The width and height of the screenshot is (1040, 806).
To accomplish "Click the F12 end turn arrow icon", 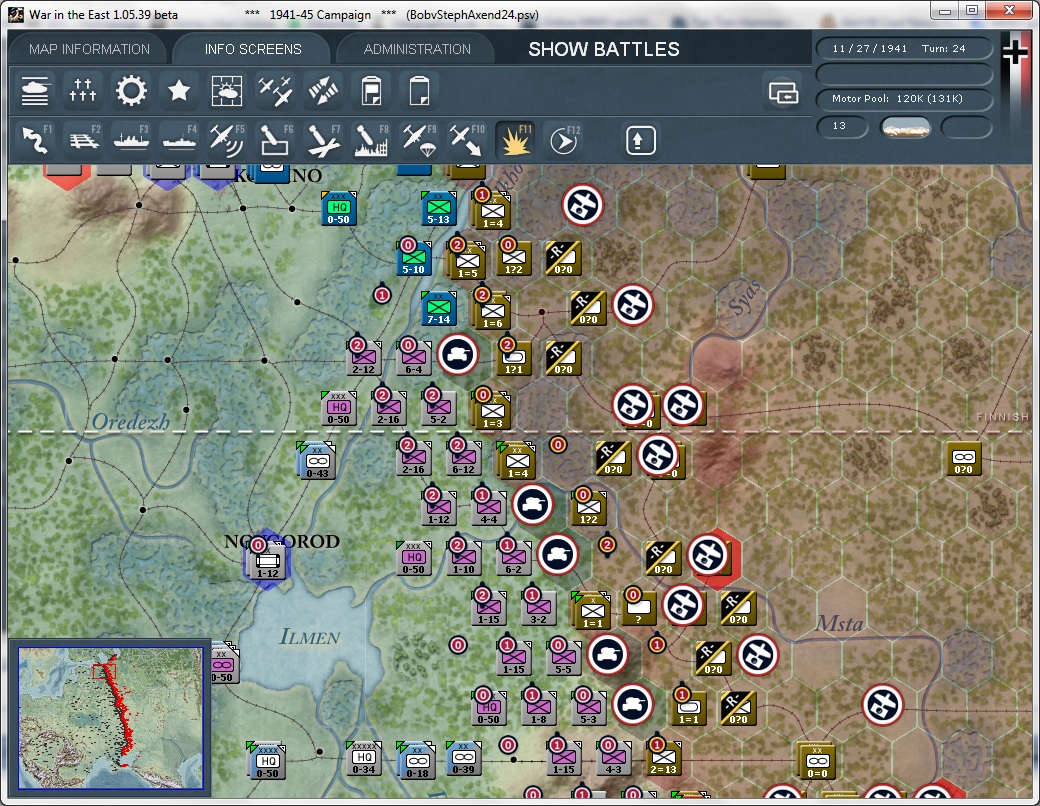I will coord(564,139).
